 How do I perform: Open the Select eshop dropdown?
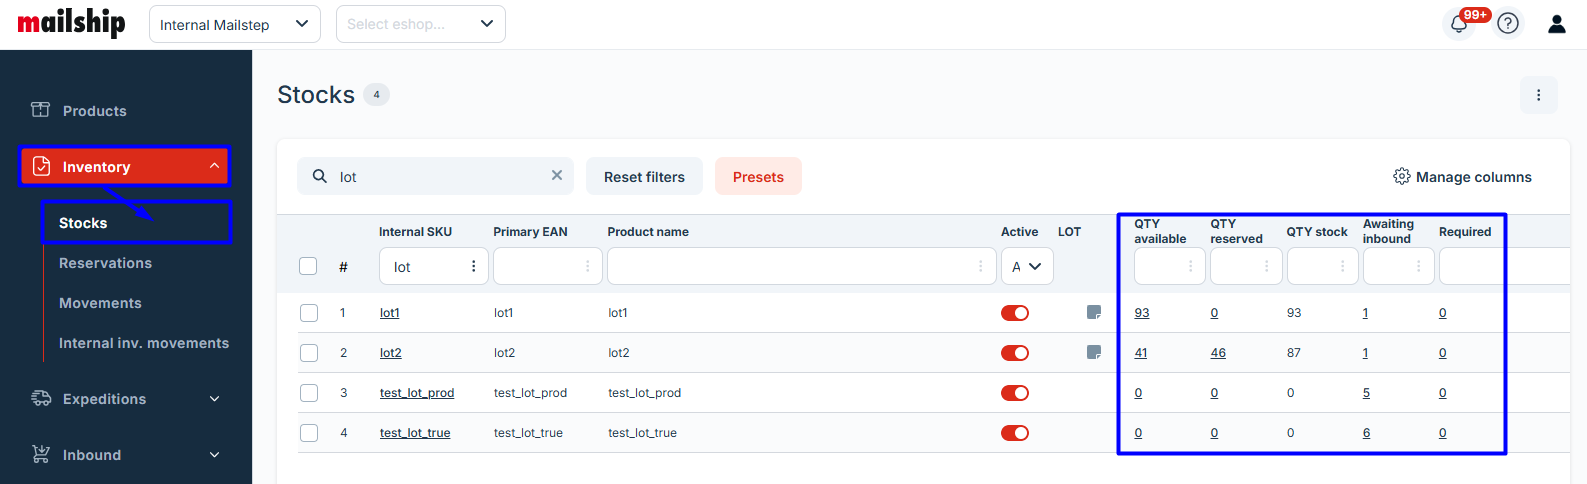click(x=420, y=24)
